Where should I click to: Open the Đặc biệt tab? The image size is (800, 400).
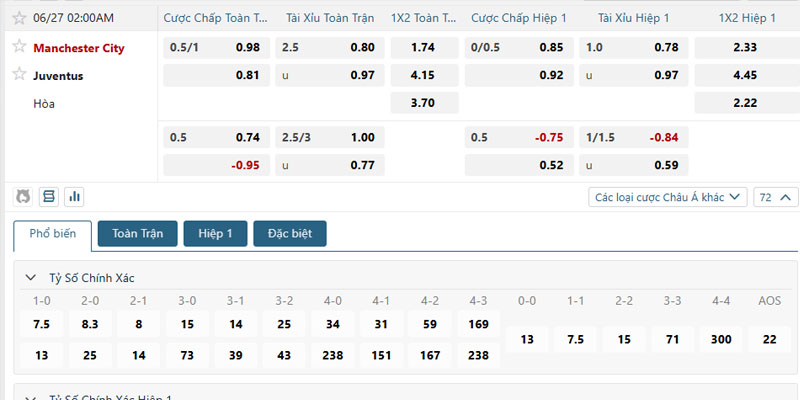[290, 234]
